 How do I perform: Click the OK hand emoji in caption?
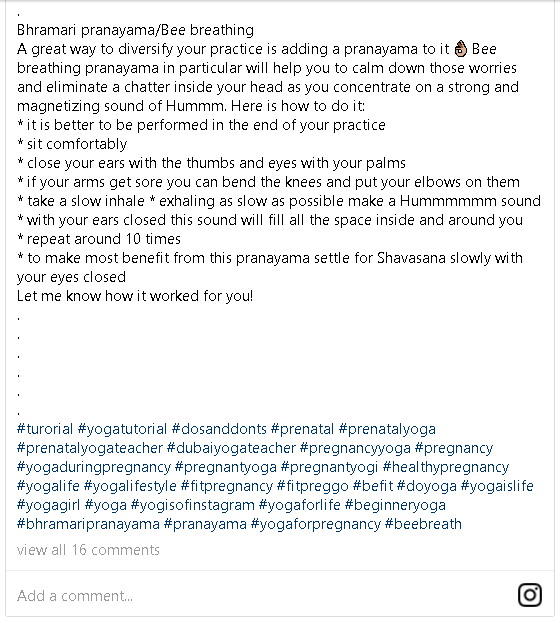pyautogui.click(x=461, y=48)
